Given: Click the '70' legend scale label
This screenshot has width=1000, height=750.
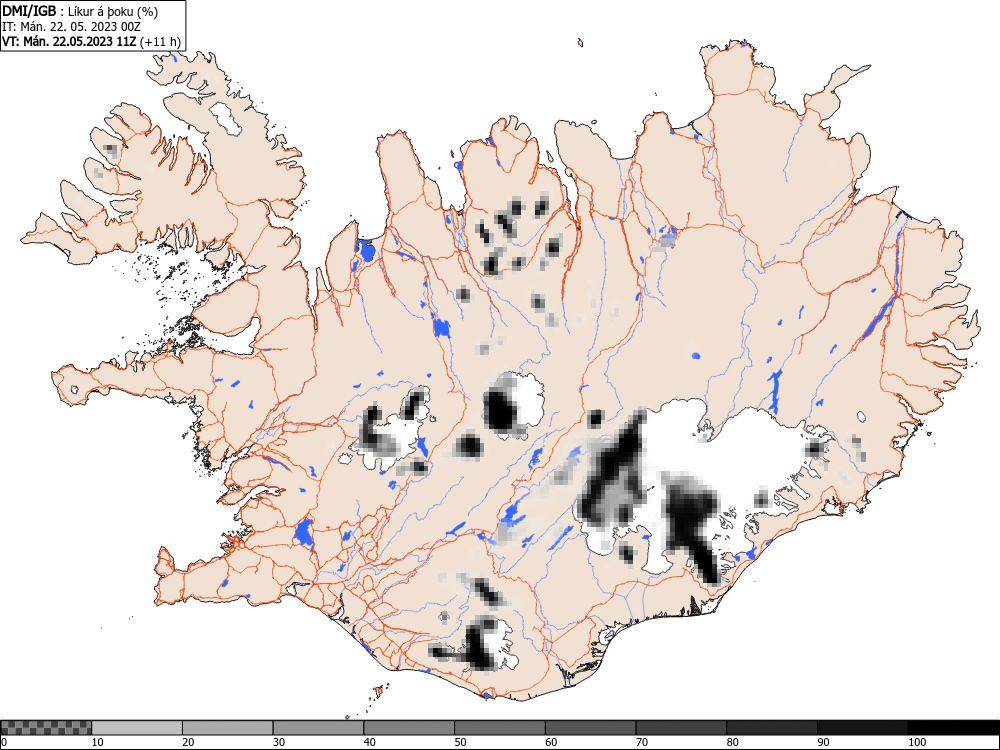Looking at the screenshot, I should pos(642,742).
